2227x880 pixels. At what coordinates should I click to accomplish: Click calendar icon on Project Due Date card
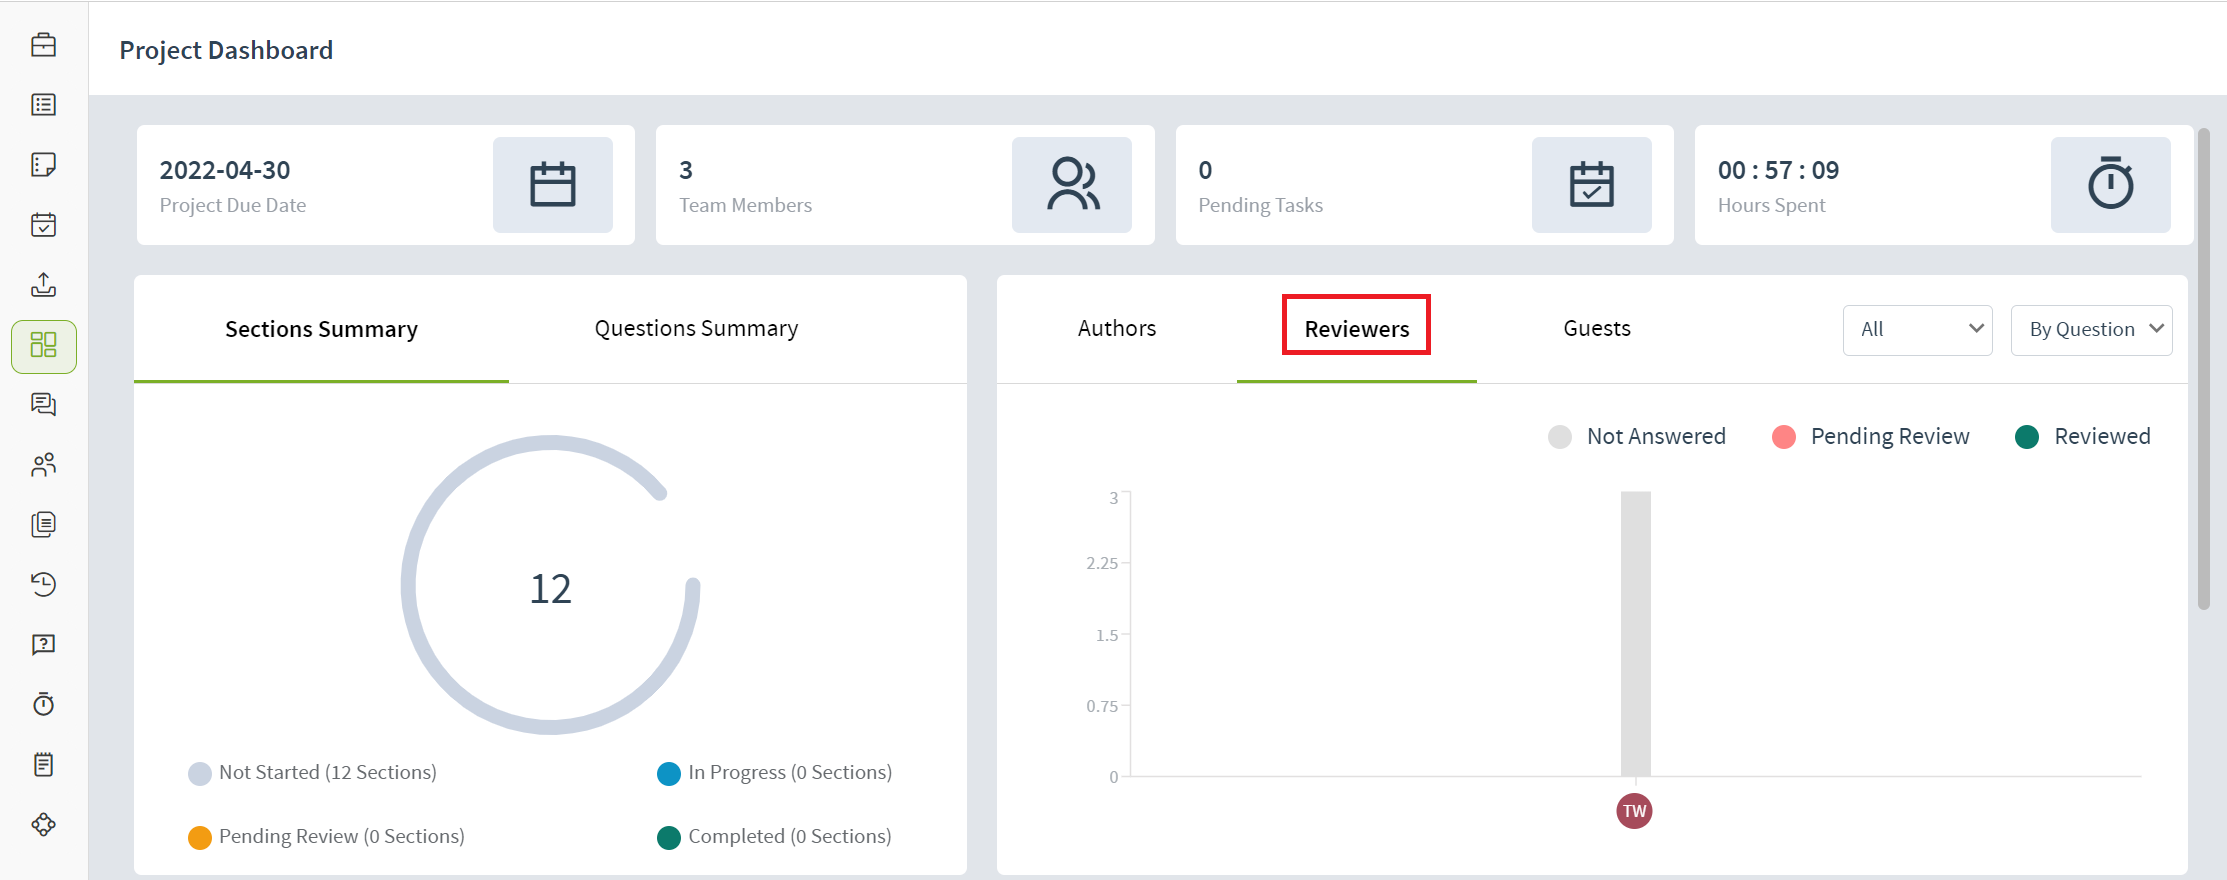[553, 185]
